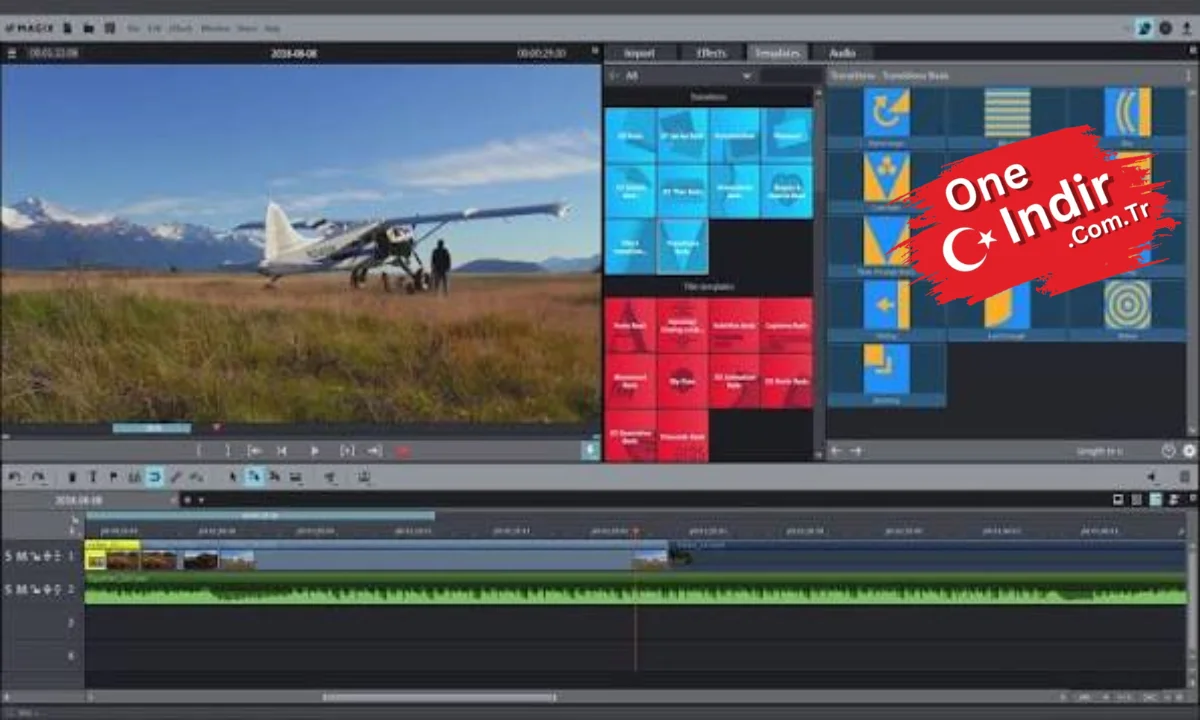Image resolution: width=1200 pixels, height=720 pixels.
Task: Open the Edit menu
Action: pos(156,28)
